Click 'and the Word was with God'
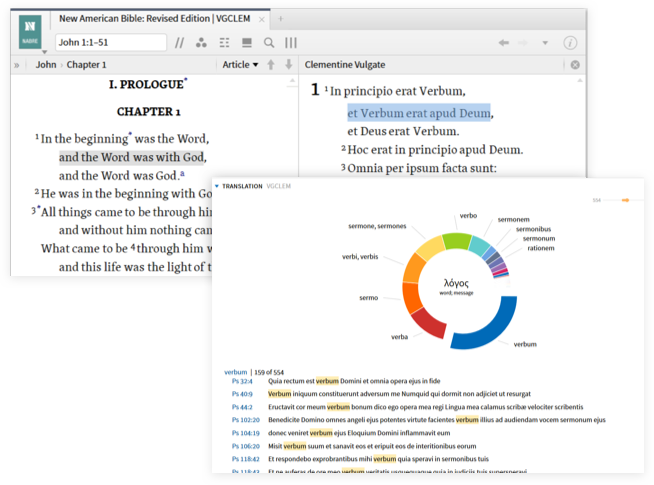654x485 pixels. [x=131, y=157]
